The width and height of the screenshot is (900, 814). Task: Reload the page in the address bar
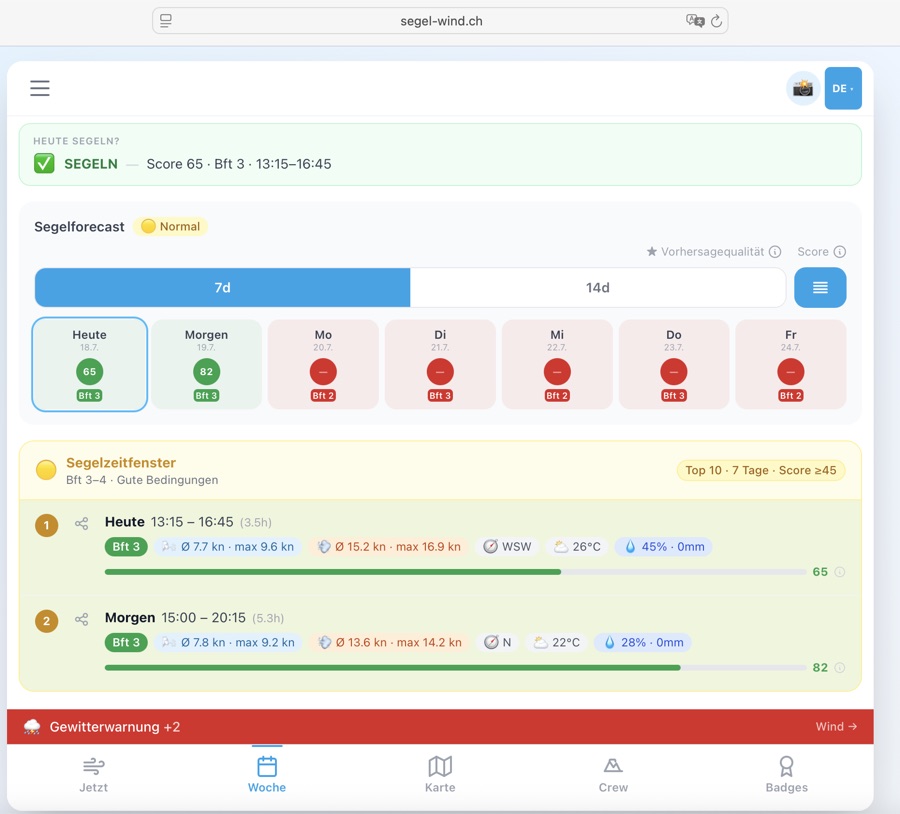click(716, 21)
